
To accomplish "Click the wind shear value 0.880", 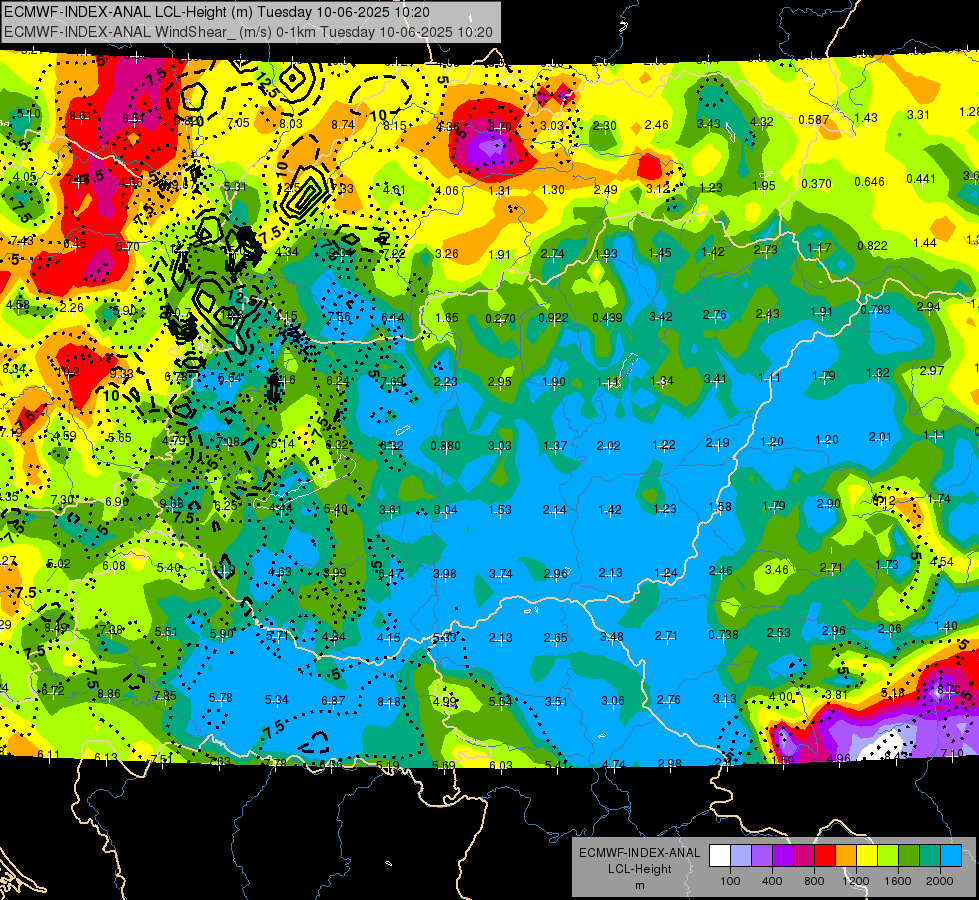I will 446,446.
